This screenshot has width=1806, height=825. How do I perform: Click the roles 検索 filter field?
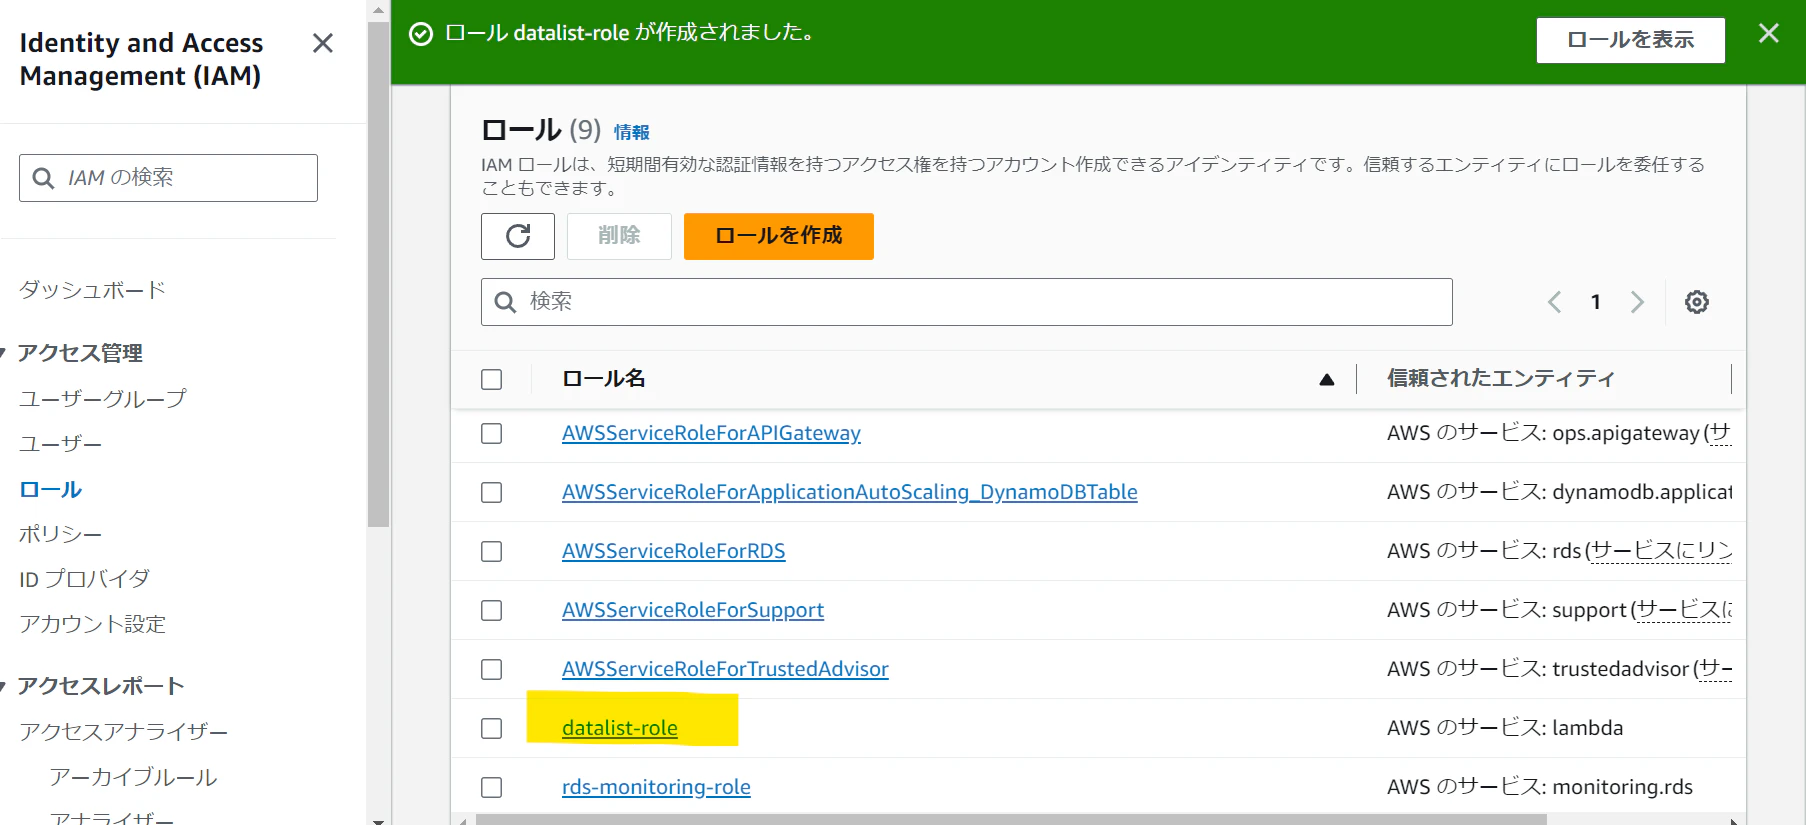click(x=966, y=302)
